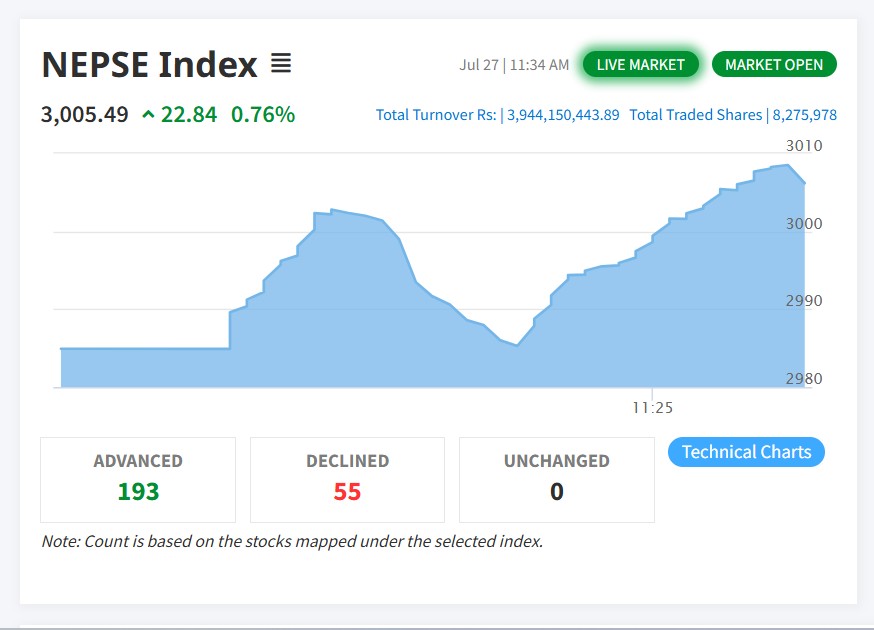The height and width of the screenshot is (630, 874).
Task: Click the 3010 axis label on chart
Action: pos(804,146)
